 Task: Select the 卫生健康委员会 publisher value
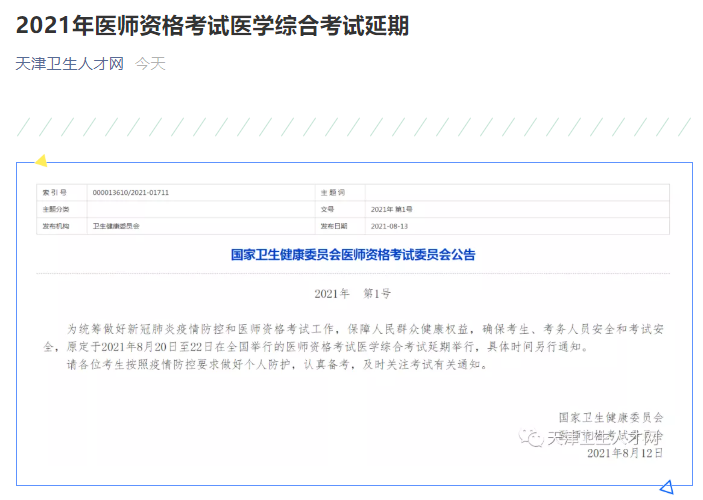(116, 227)
